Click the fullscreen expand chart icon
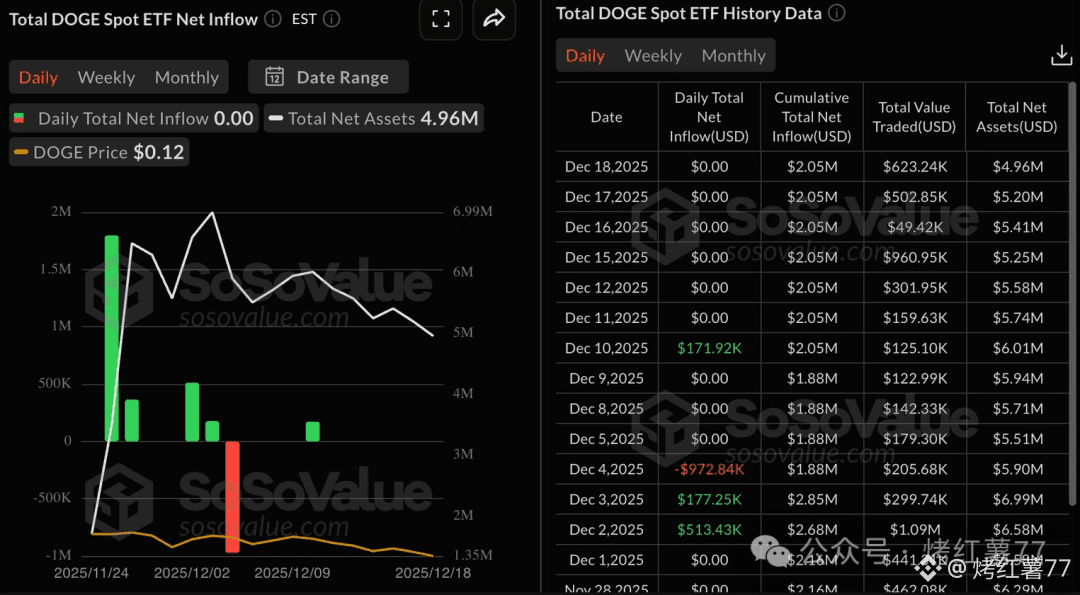The height and width of the screenshot is (595, 1080). coord(441,19)
